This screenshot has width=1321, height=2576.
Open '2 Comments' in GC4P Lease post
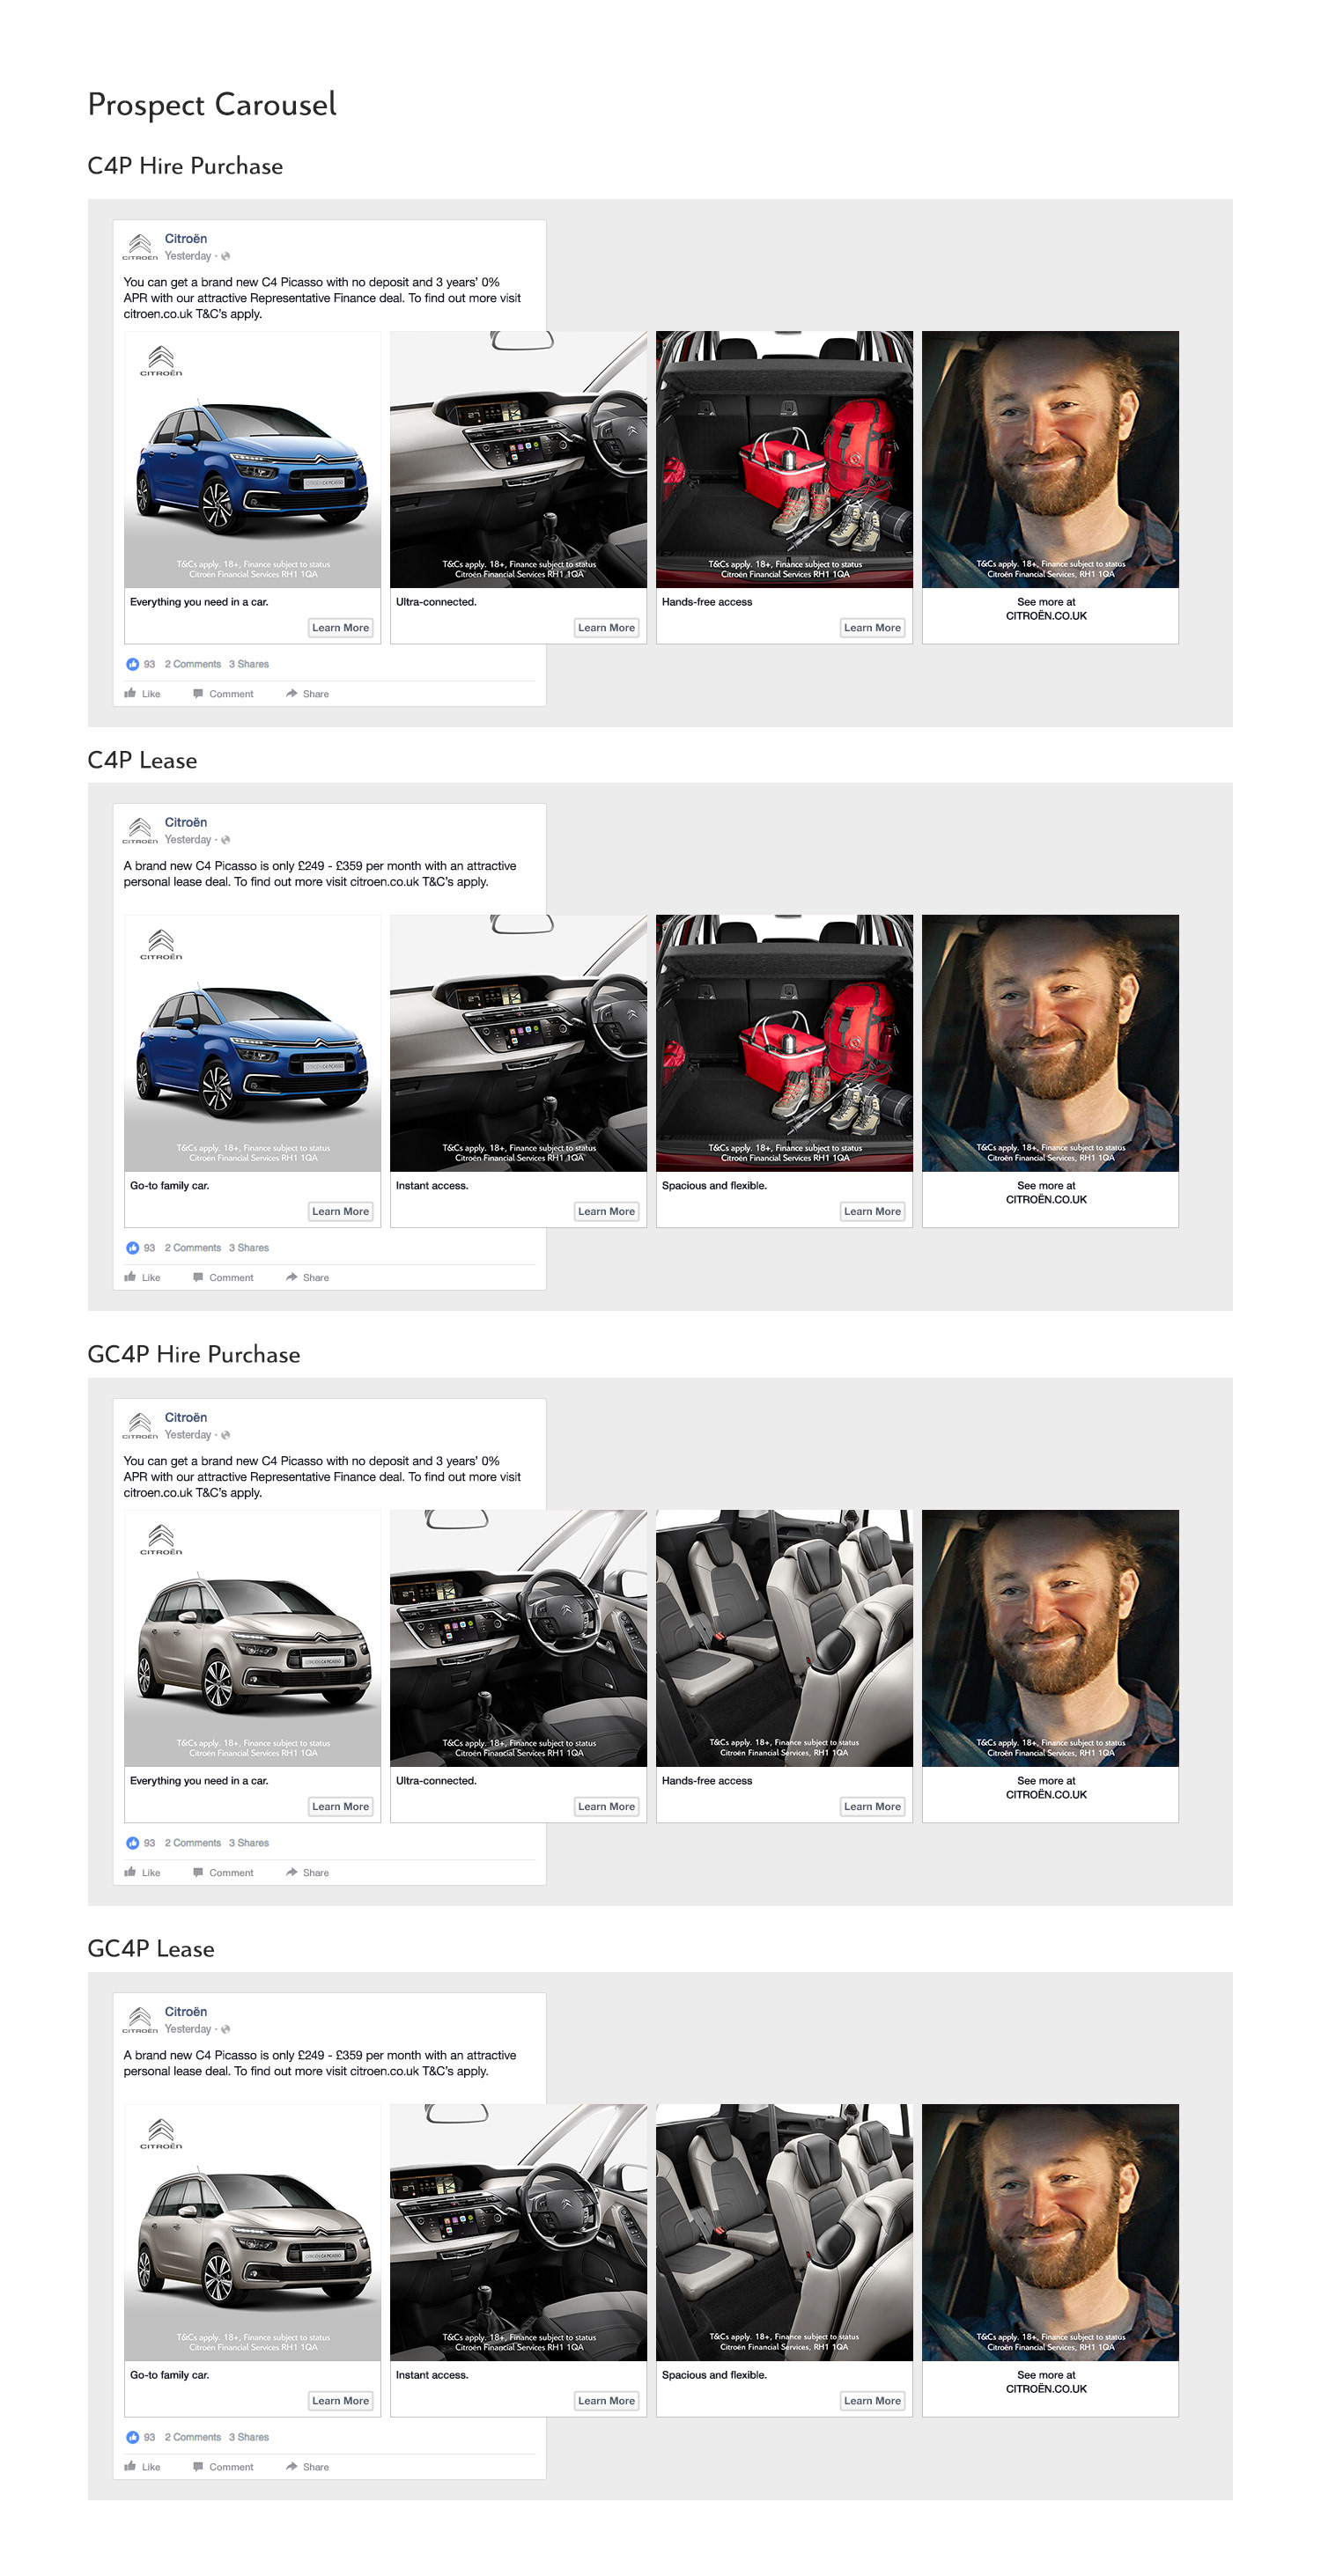pos(192,2437)
